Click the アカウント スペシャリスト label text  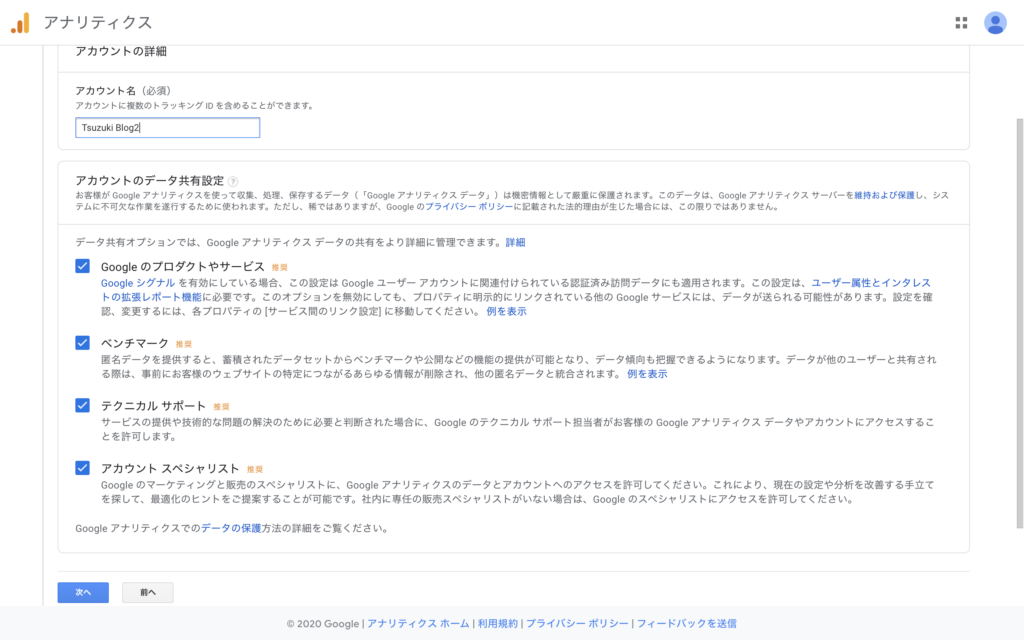(x=170, y=469)
